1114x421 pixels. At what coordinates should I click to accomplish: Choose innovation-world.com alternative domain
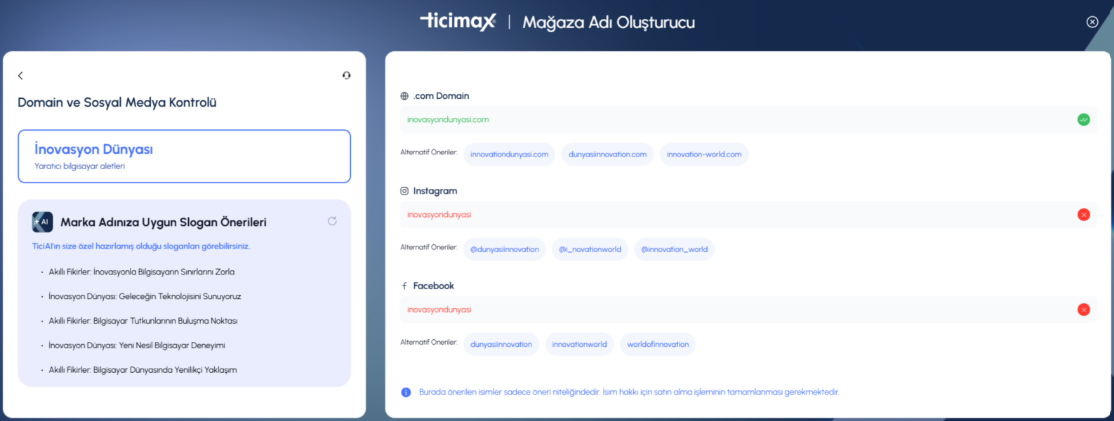pyautogui.click(x=703, y=154)
